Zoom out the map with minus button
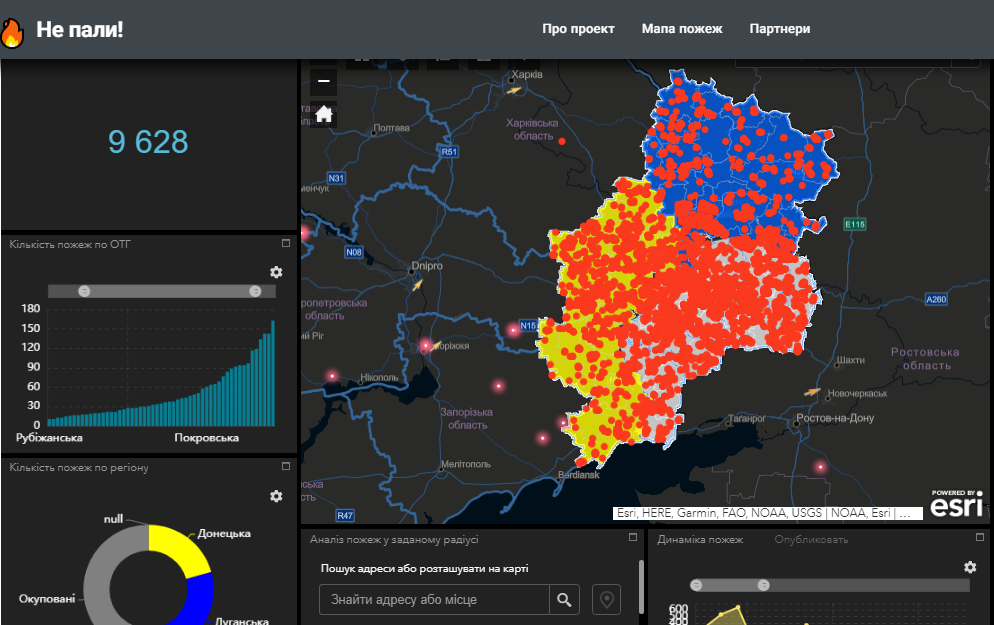This screenshot has height=625, width=994. [x=323, y=81]
